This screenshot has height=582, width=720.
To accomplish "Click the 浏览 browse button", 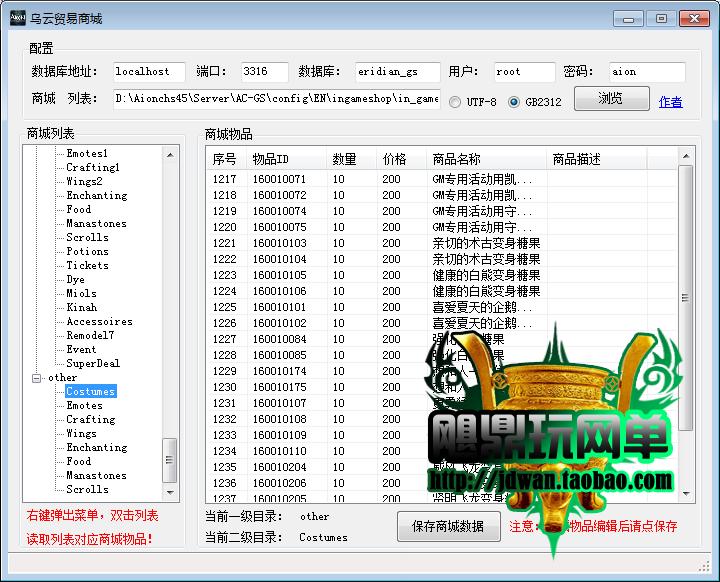I will click(610, 98).
